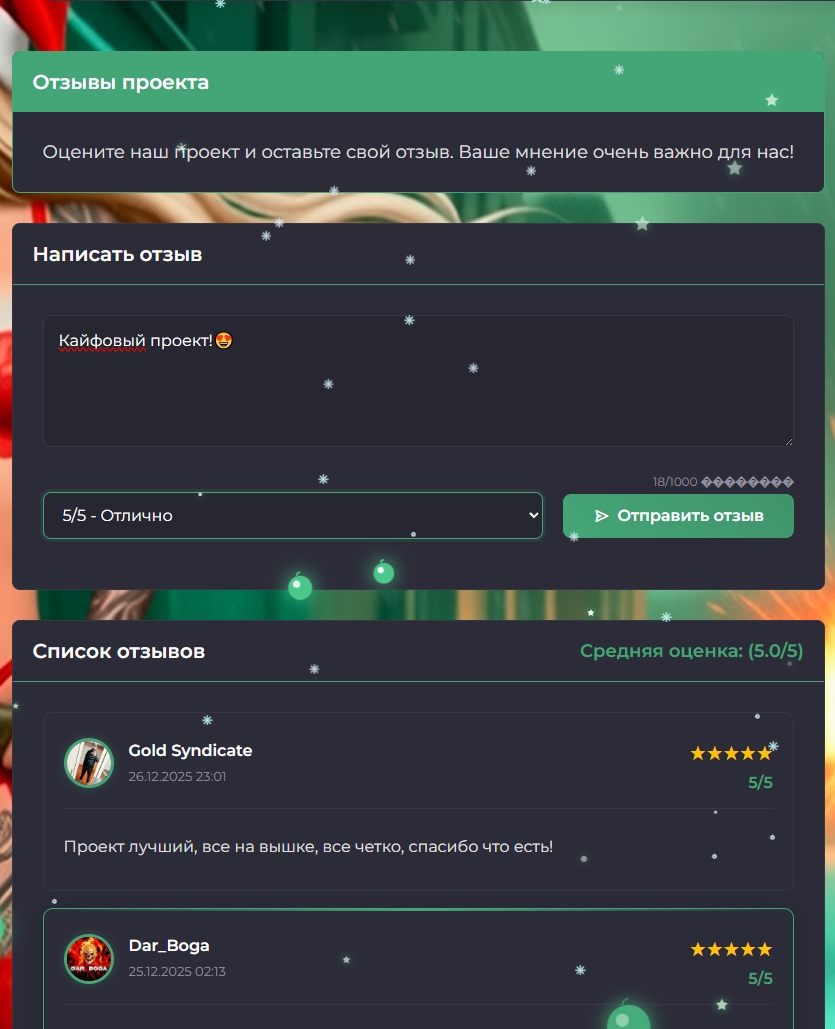
Task: Click Dar_Boga's five-star rating icons
Action: (731, 949)
